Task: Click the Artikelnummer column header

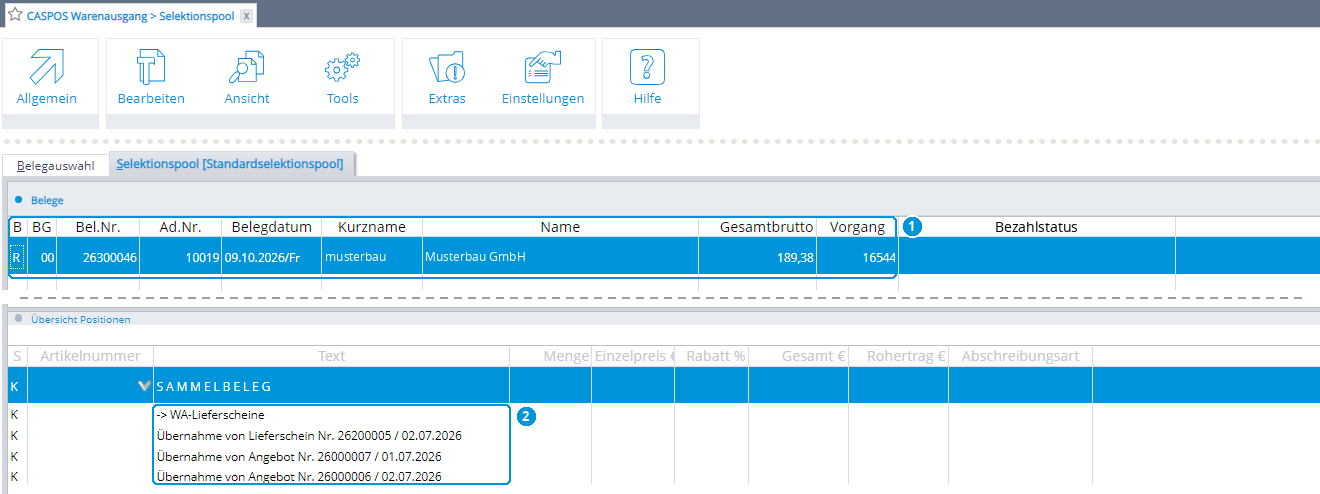Action: click(x=91, y=355)
